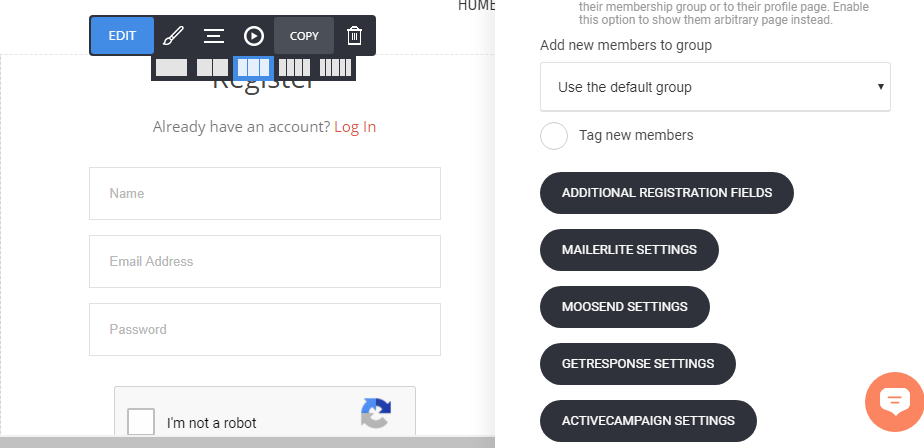Click the Email Address input field
The image size is (924, 448).
pyautogui.click(x=265, y=262)
